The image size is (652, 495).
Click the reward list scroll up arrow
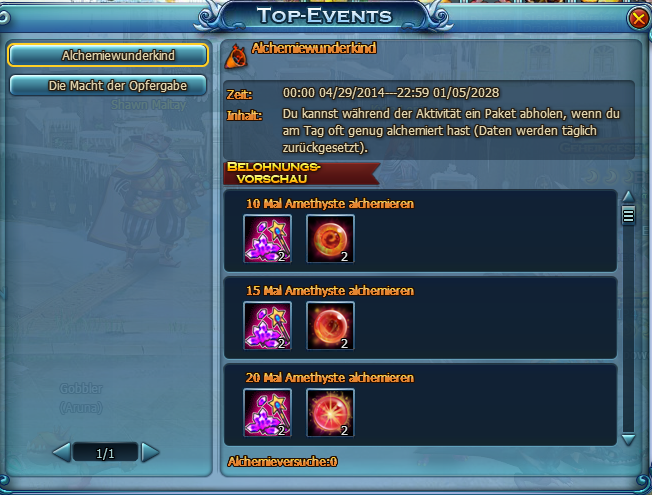[628, 197]
